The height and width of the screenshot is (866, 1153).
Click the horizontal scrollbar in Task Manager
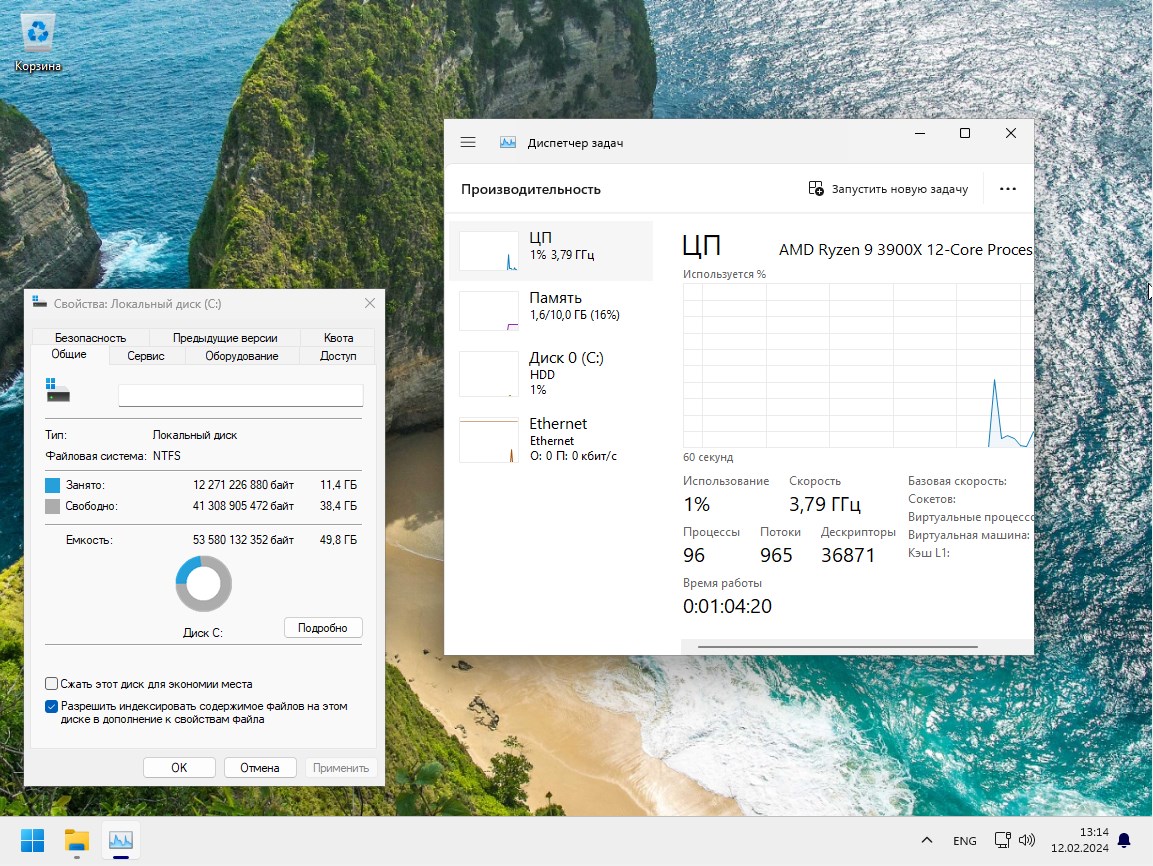coord(838,647)
